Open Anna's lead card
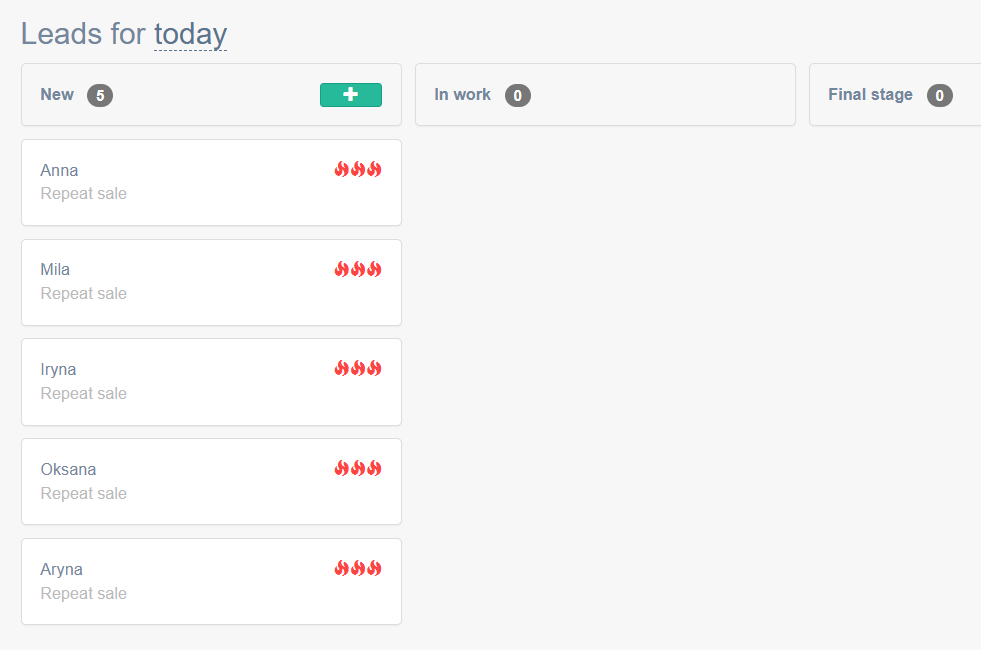The image size is (981, 650). tap(211, 183)
